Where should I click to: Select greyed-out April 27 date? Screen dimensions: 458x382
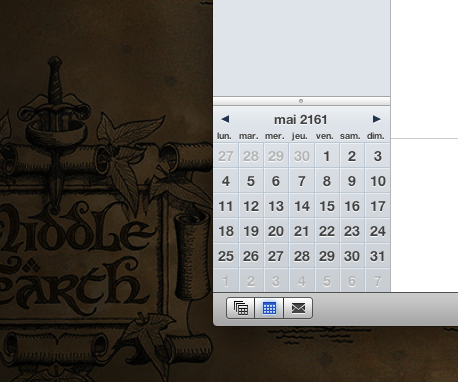coord(226,156)
